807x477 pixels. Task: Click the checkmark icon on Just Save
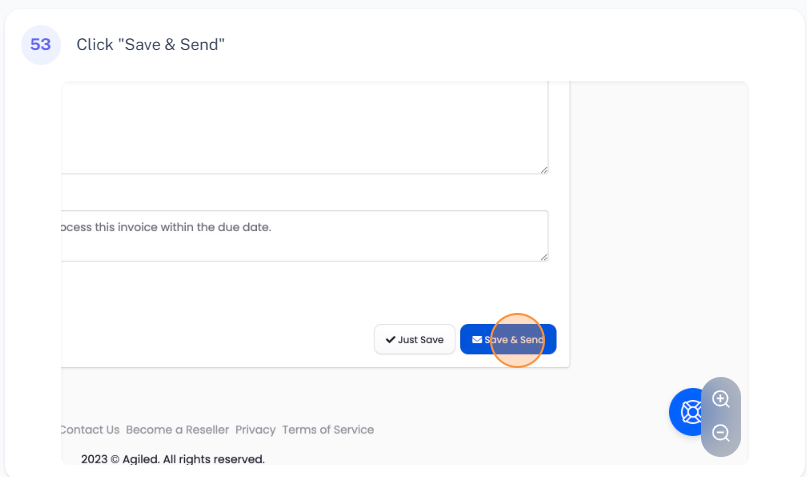(x=390, y=340)
